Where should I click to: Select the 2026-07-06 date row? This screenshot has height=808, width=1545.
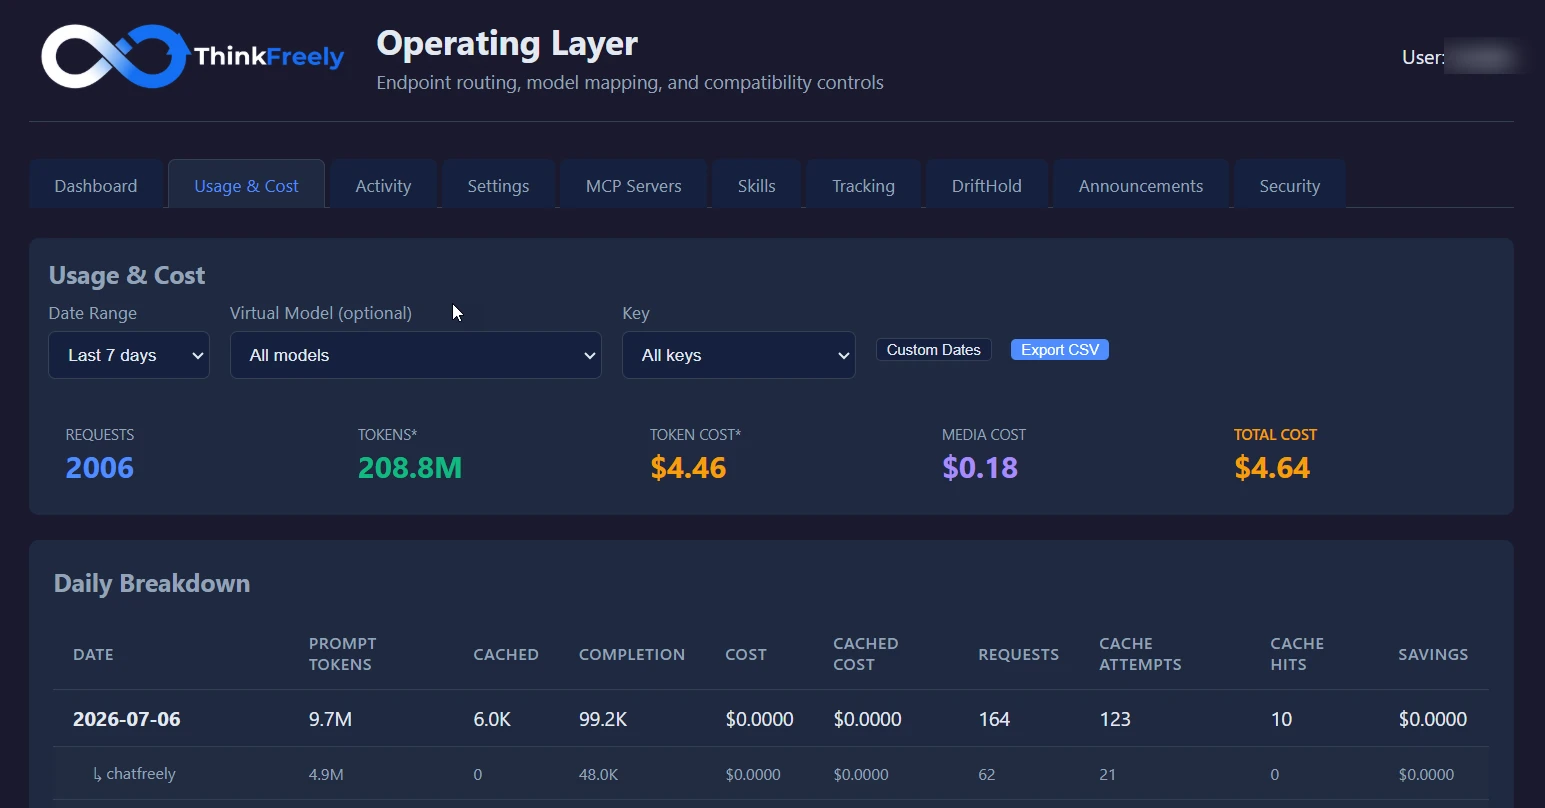(770, 719)
